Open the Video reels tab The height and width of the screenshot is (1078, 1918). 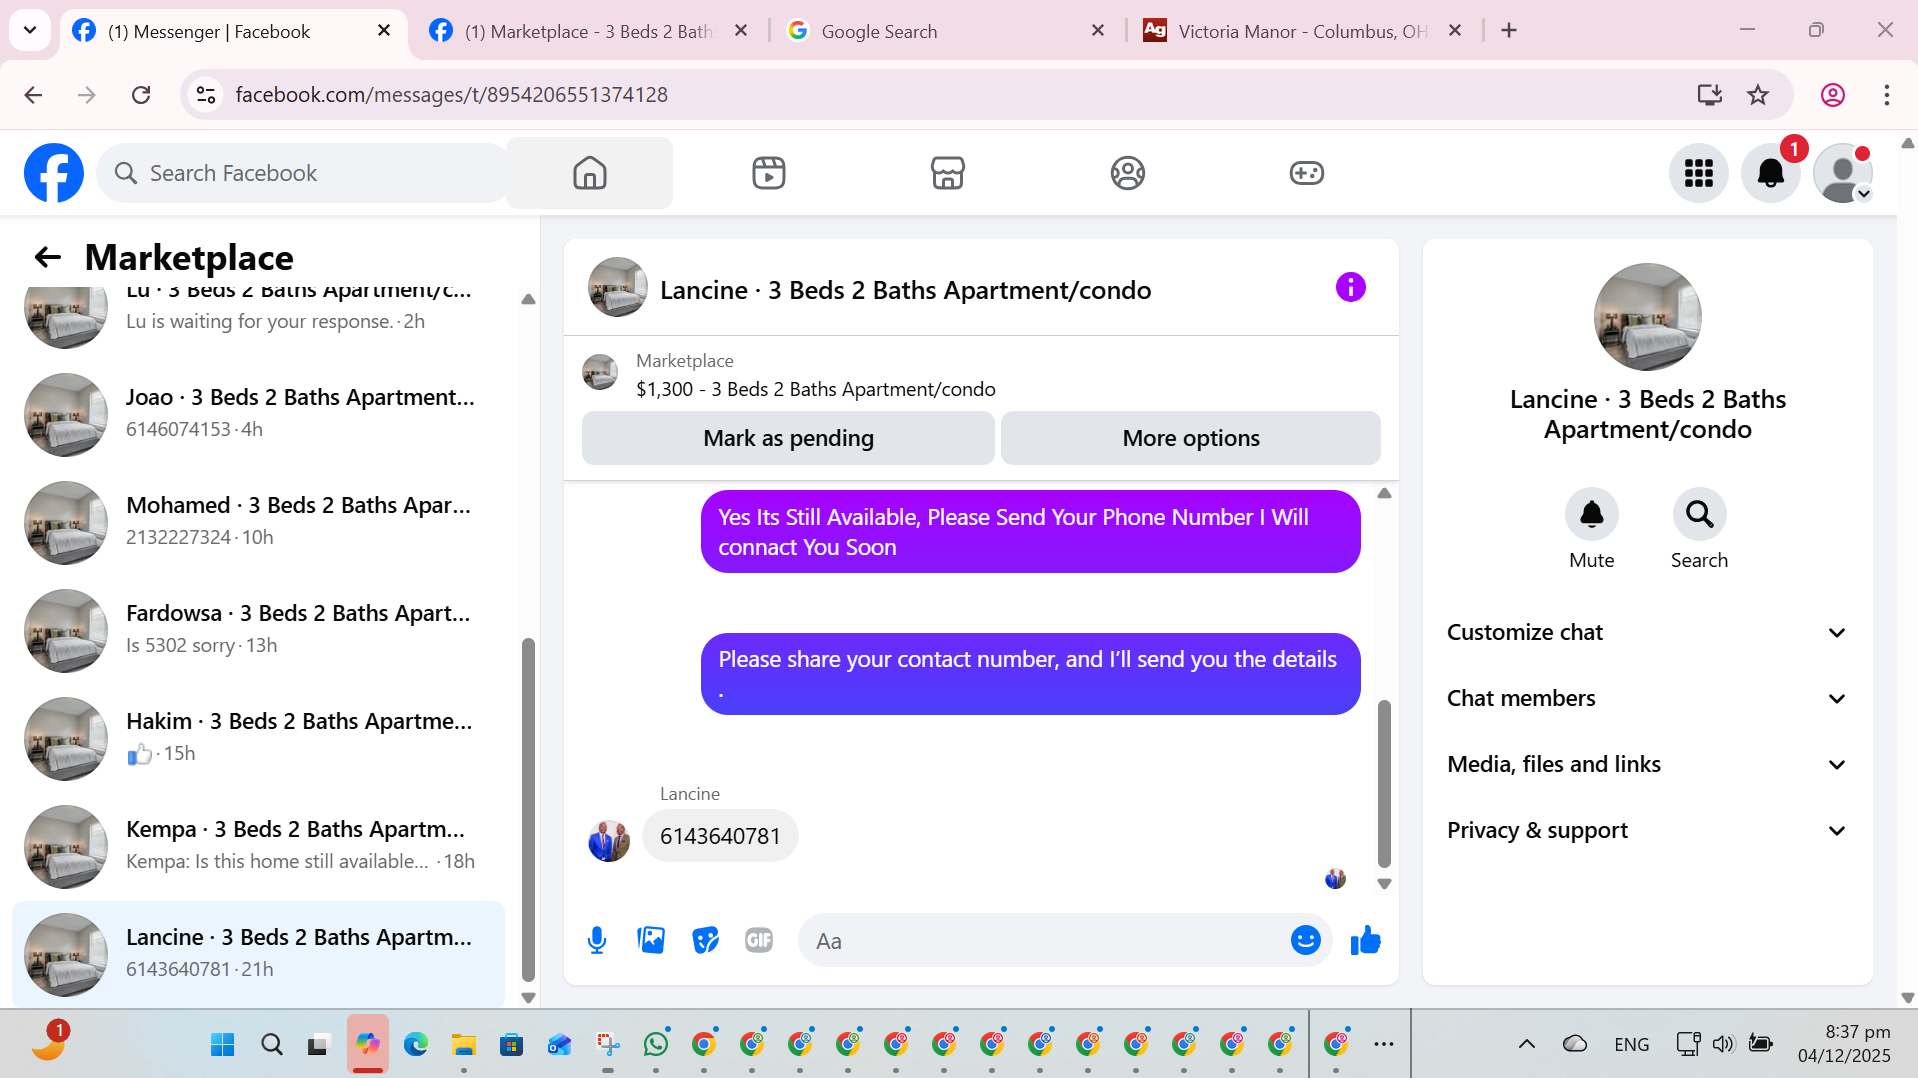(768, 173)
